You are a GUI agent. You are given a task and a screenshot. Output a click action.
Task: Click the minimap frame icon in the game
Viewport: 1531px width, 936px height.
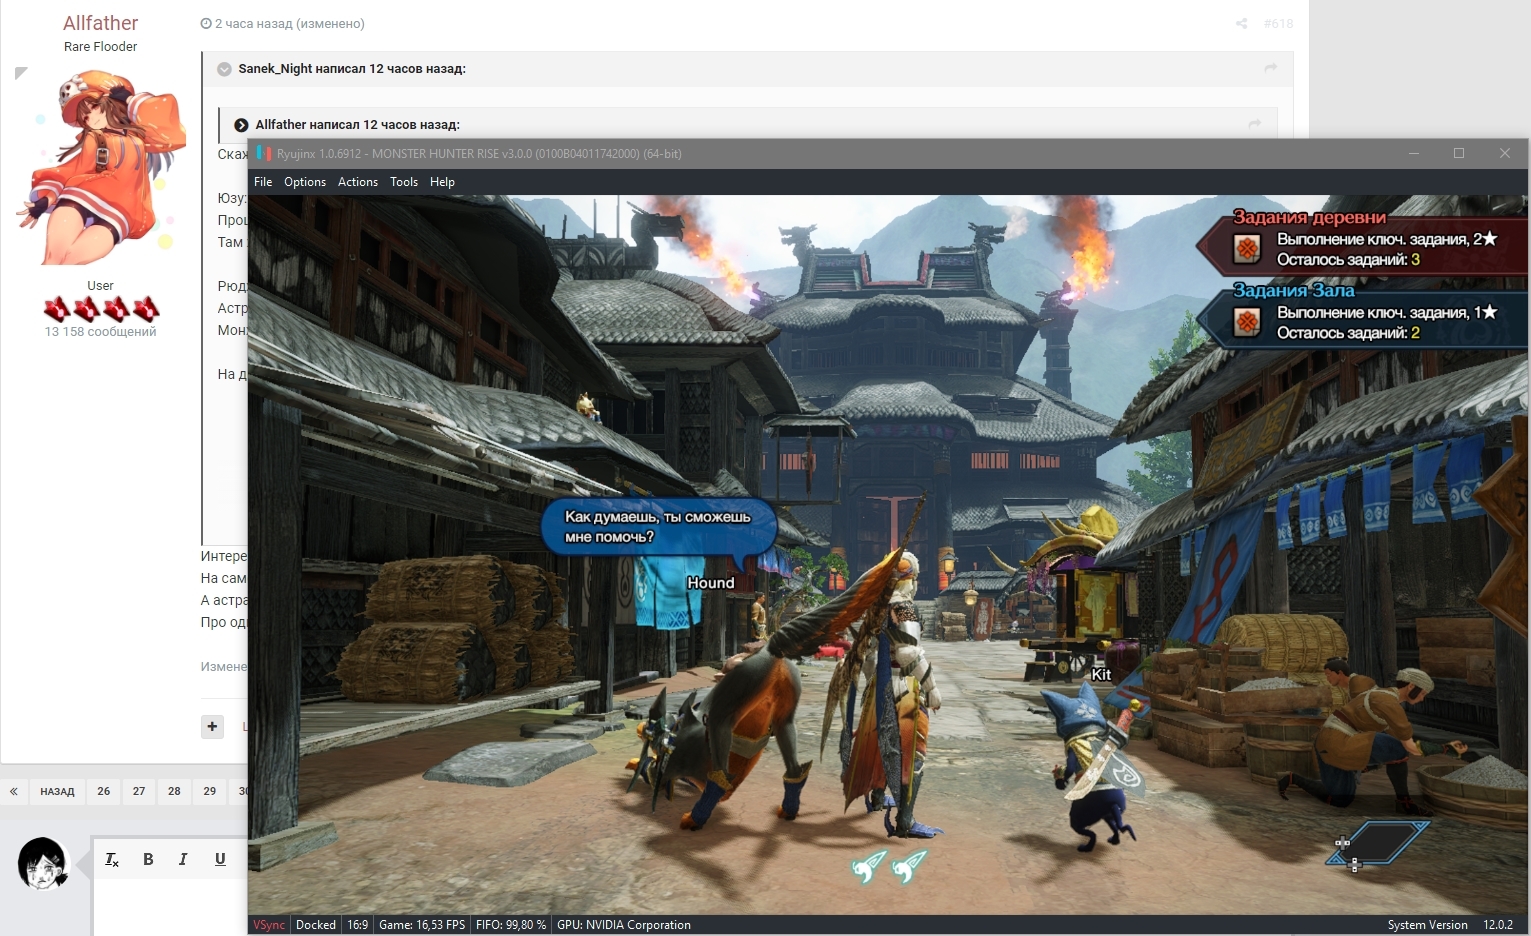point(1378,844)
